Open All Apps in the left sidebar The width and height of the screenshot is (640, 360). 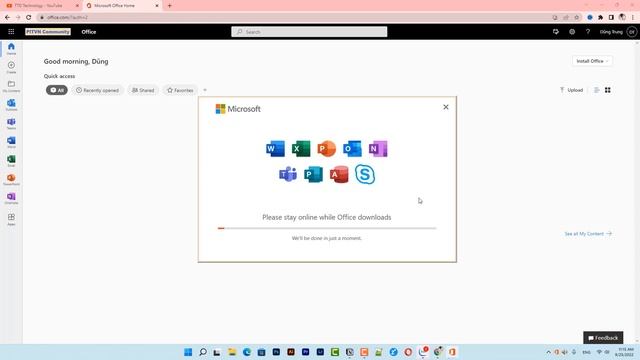click(x=11, y=219)
